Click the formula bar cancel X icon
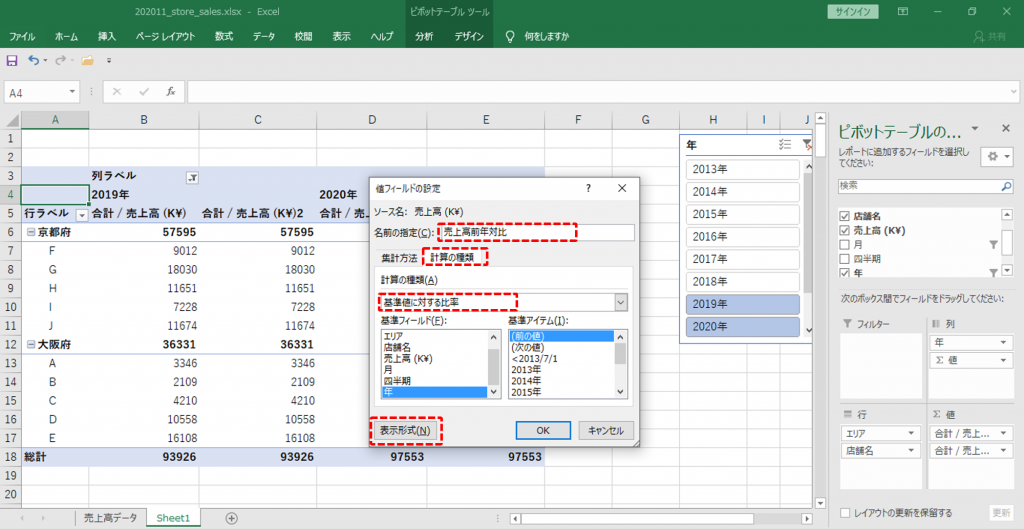This screenshot has height=529, width=1024. pos(117,92)
